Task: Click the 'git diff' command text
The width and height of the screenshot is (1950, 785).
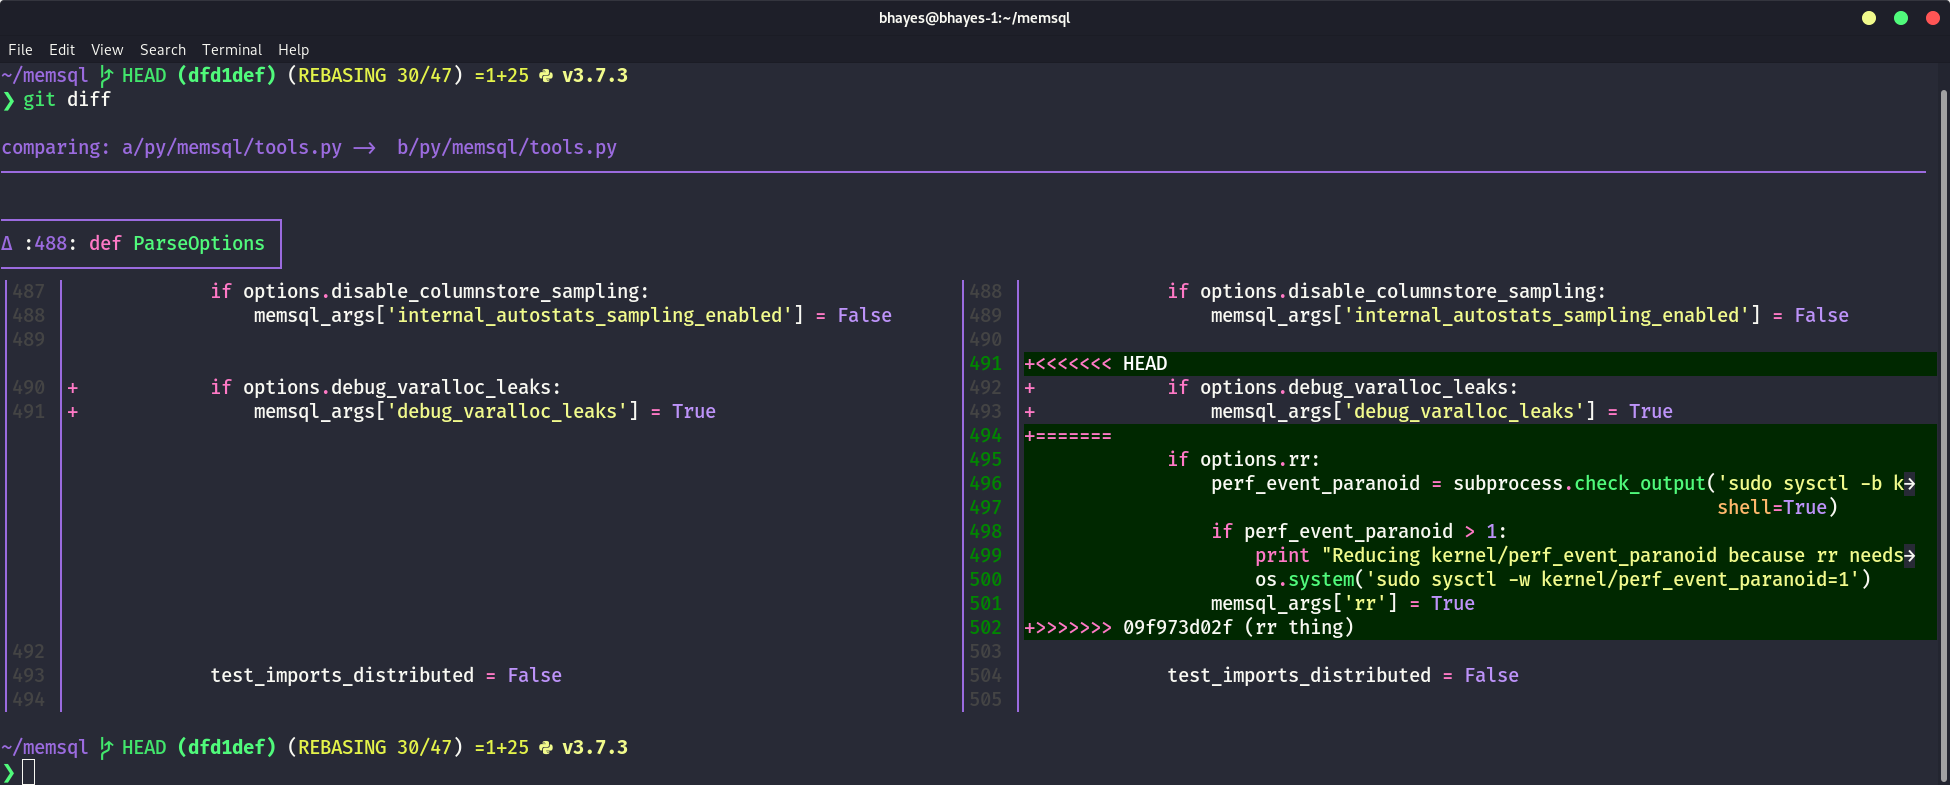Action: [x=67, y=100]
